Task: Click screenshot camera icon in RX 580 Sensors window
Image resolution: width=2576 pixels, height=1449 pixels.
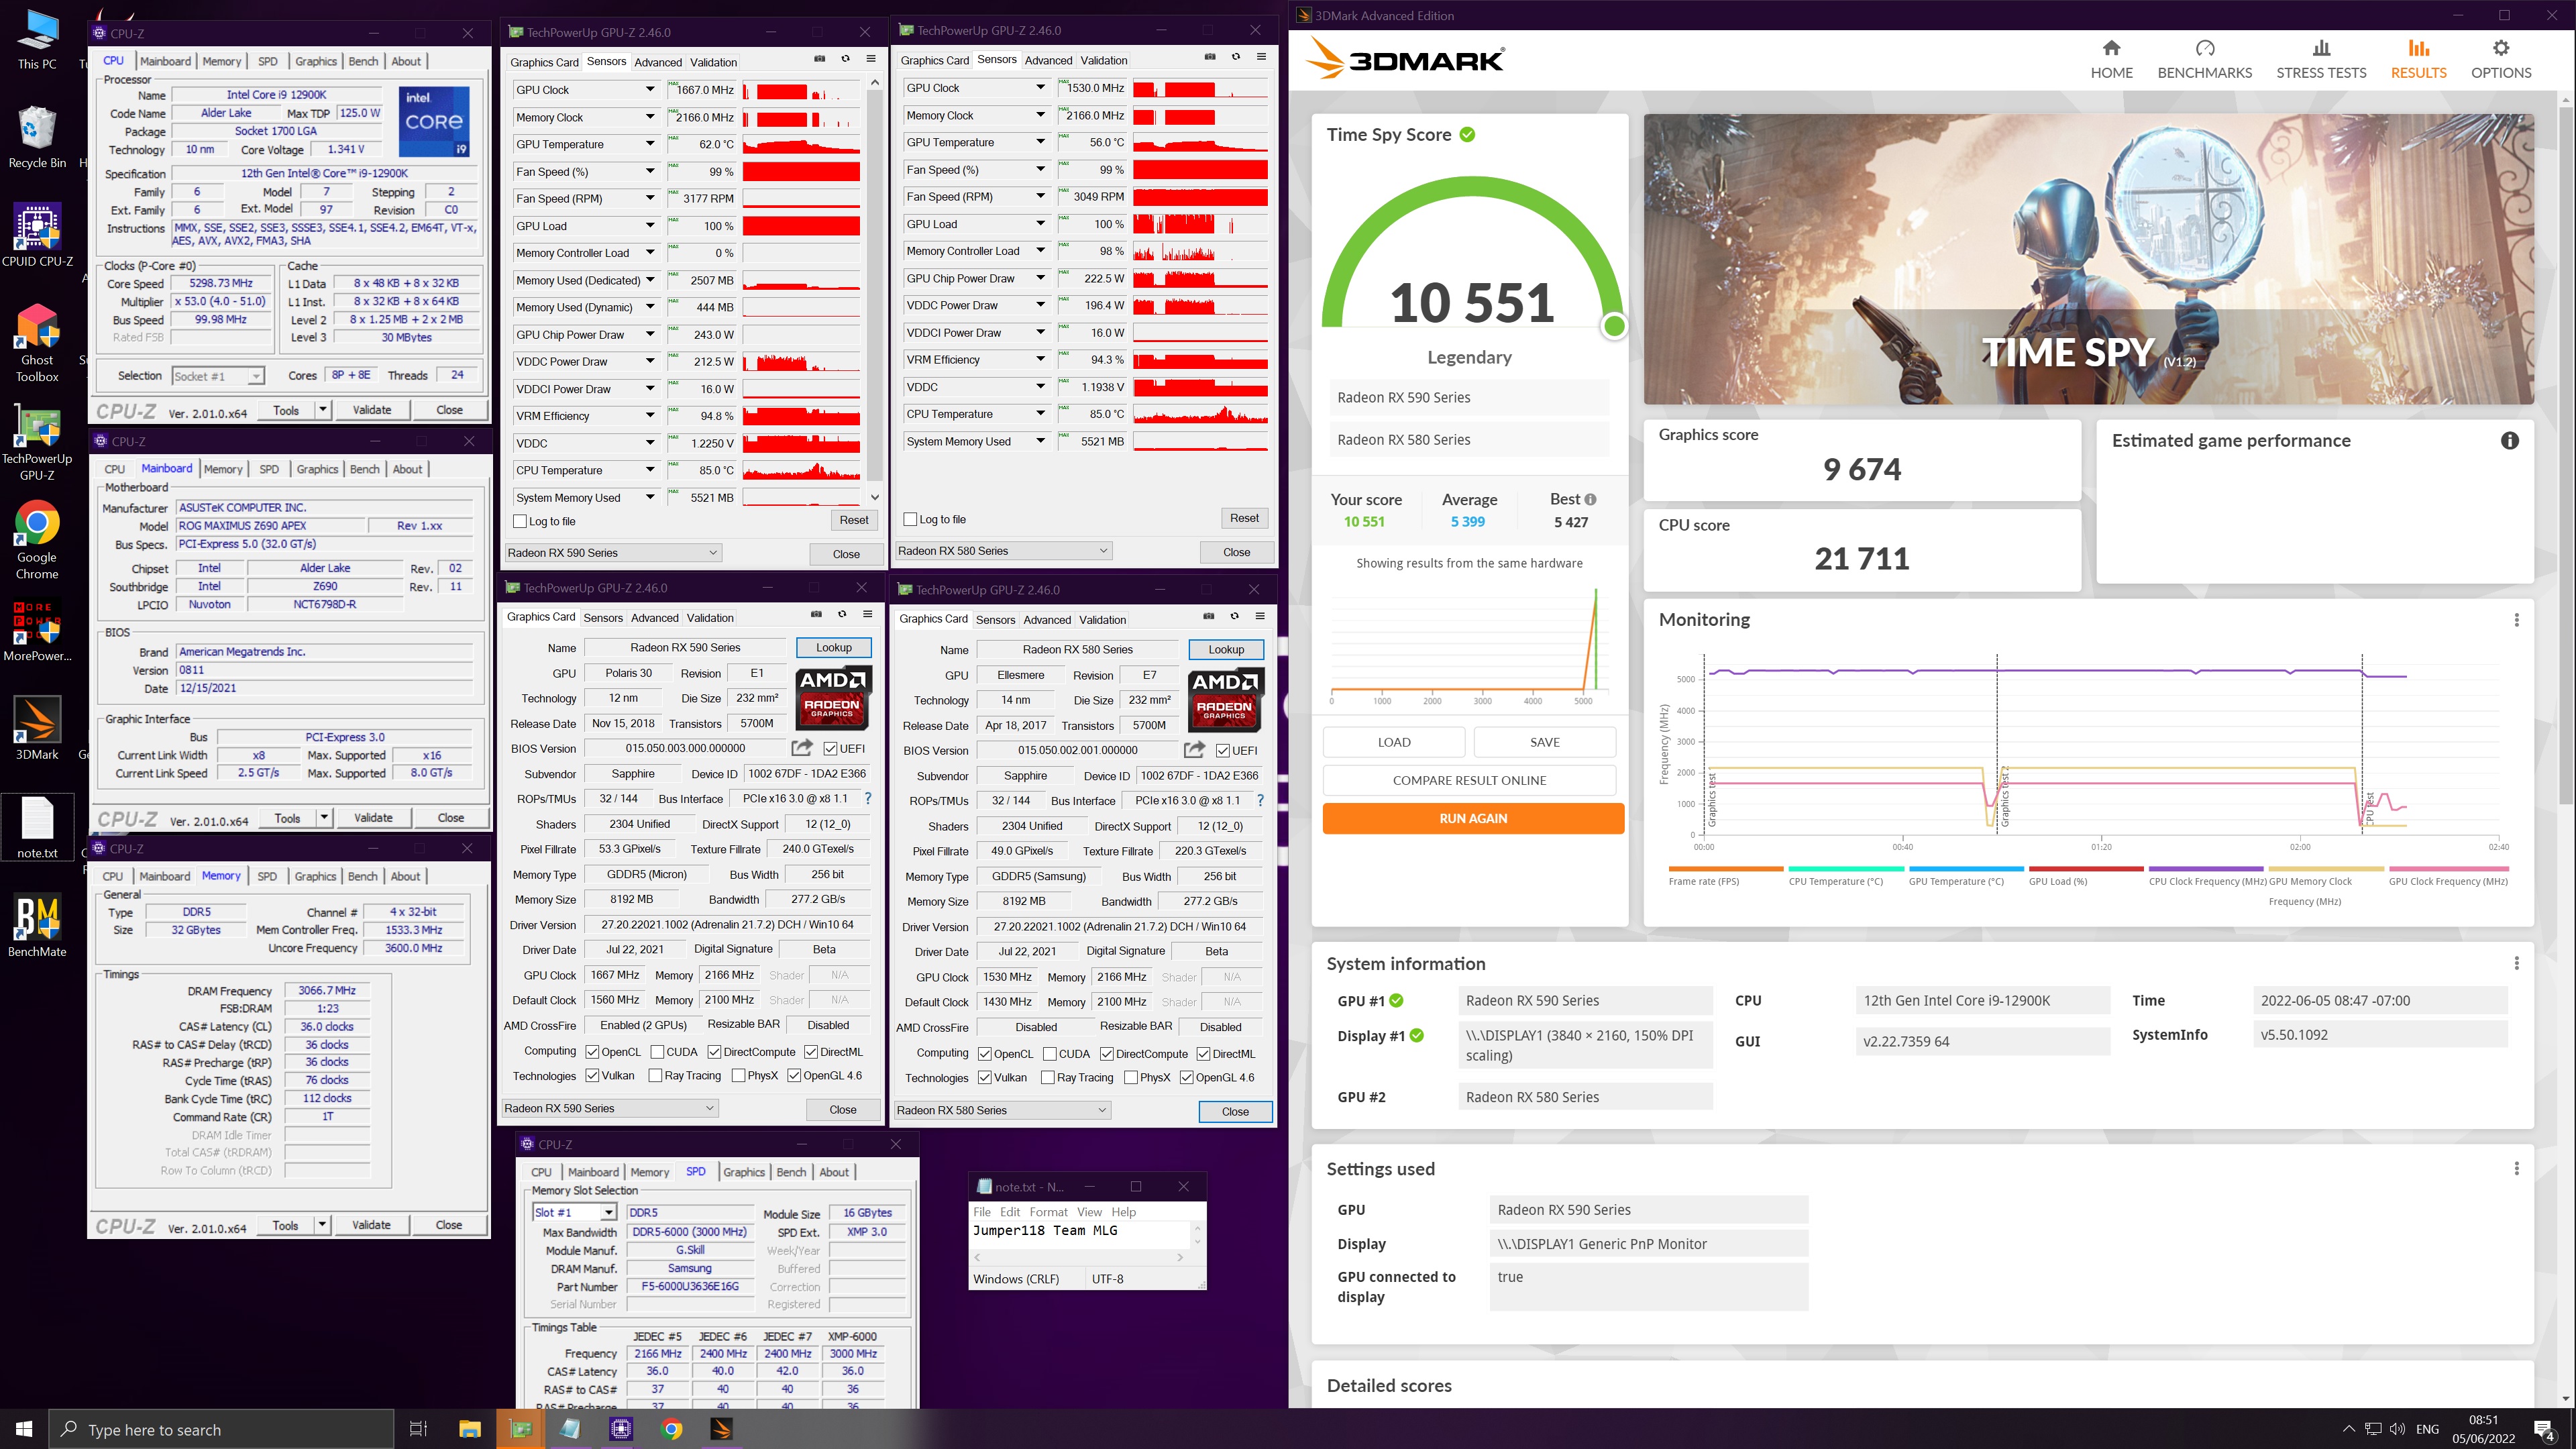Action: click(x=1209, y=57)
